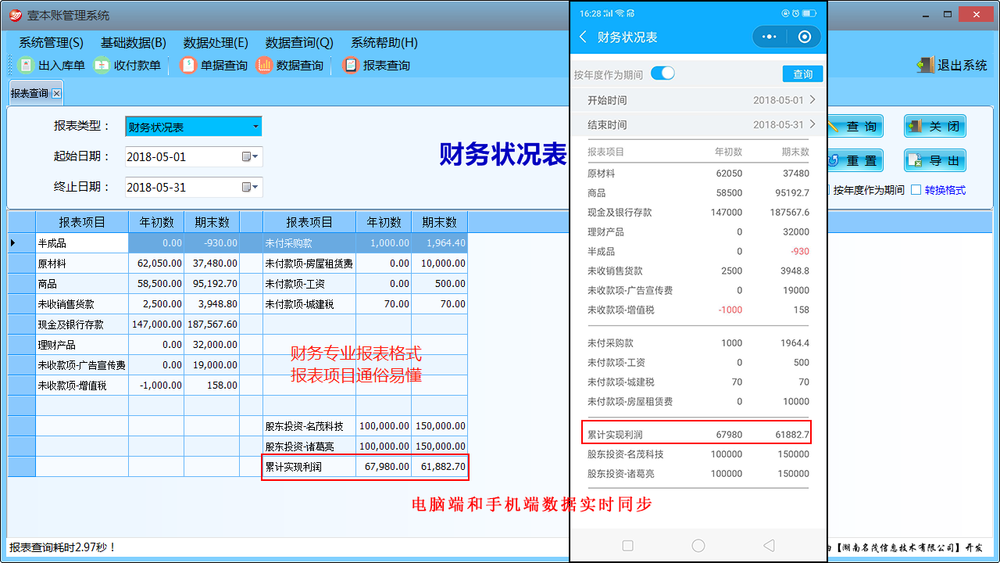1000x563 pixels.
Task: Click the 未收款项-增值税 desktop cell
Action: point(82,386)
